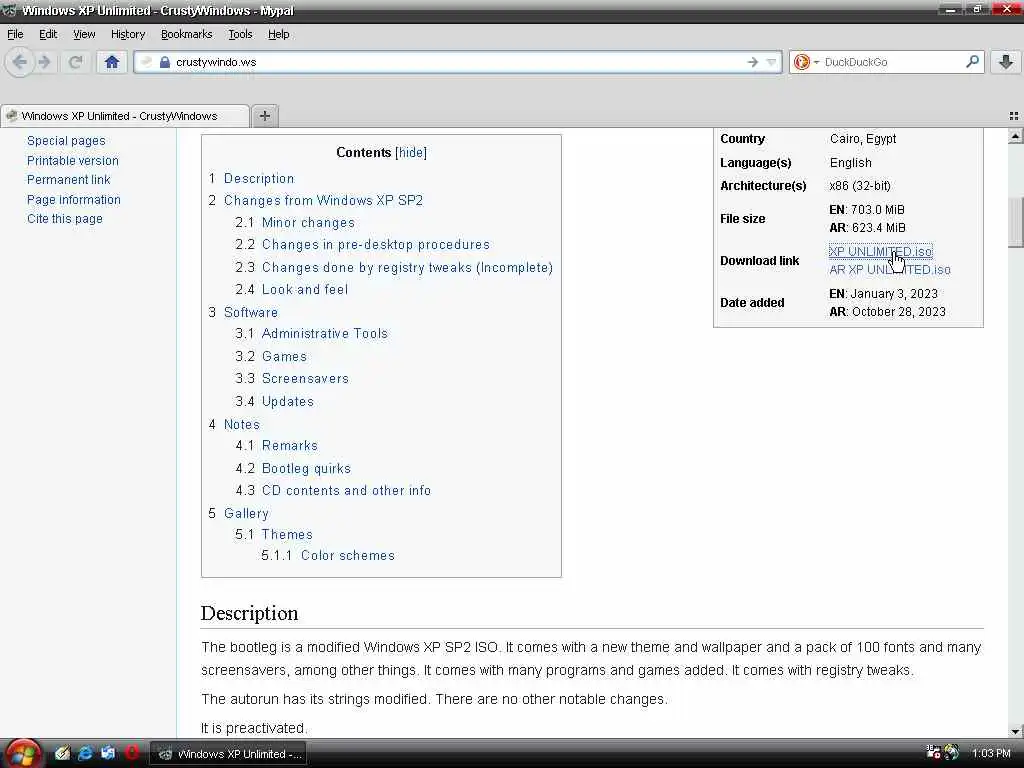Jump to Changes in pre-desktop procedures

tap(376, 245)
